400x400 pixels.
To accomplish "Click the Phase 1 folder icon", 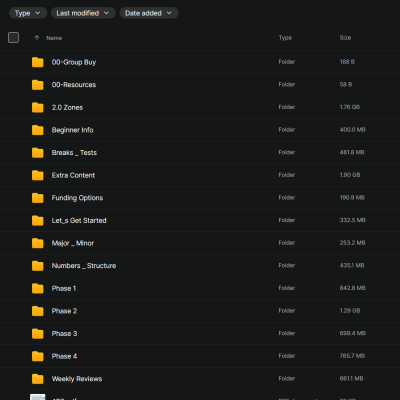I will tap(38, 288).
